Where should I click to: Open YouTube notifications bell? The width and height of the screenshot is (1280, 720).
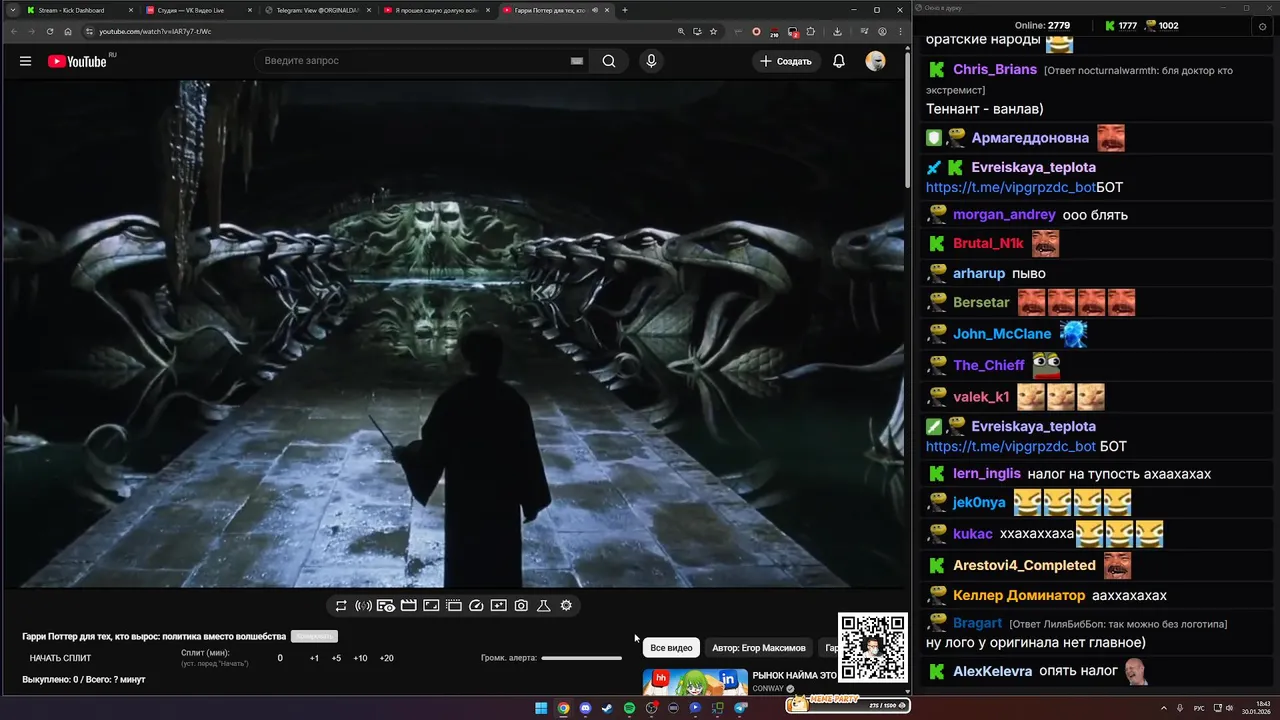point(839,61)
